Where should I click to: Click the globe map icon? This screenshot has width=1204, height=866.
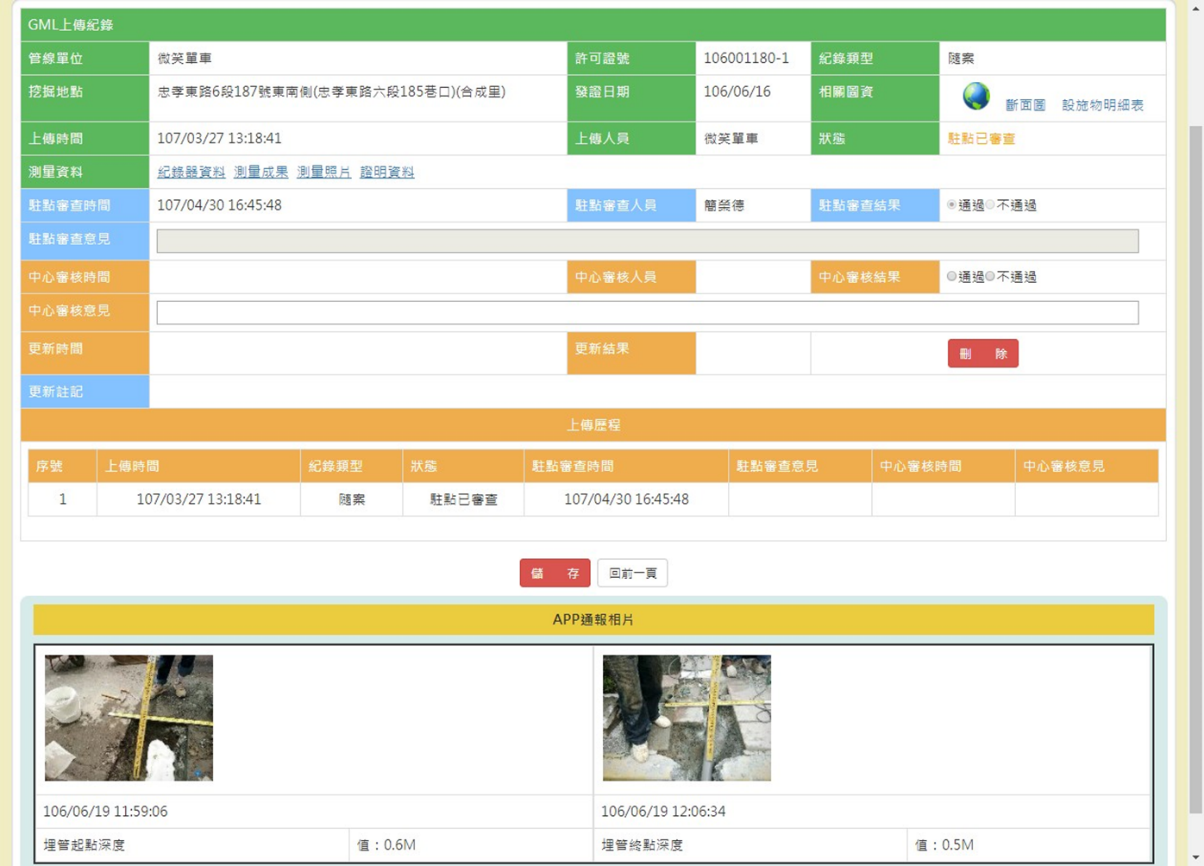(976, 97)
